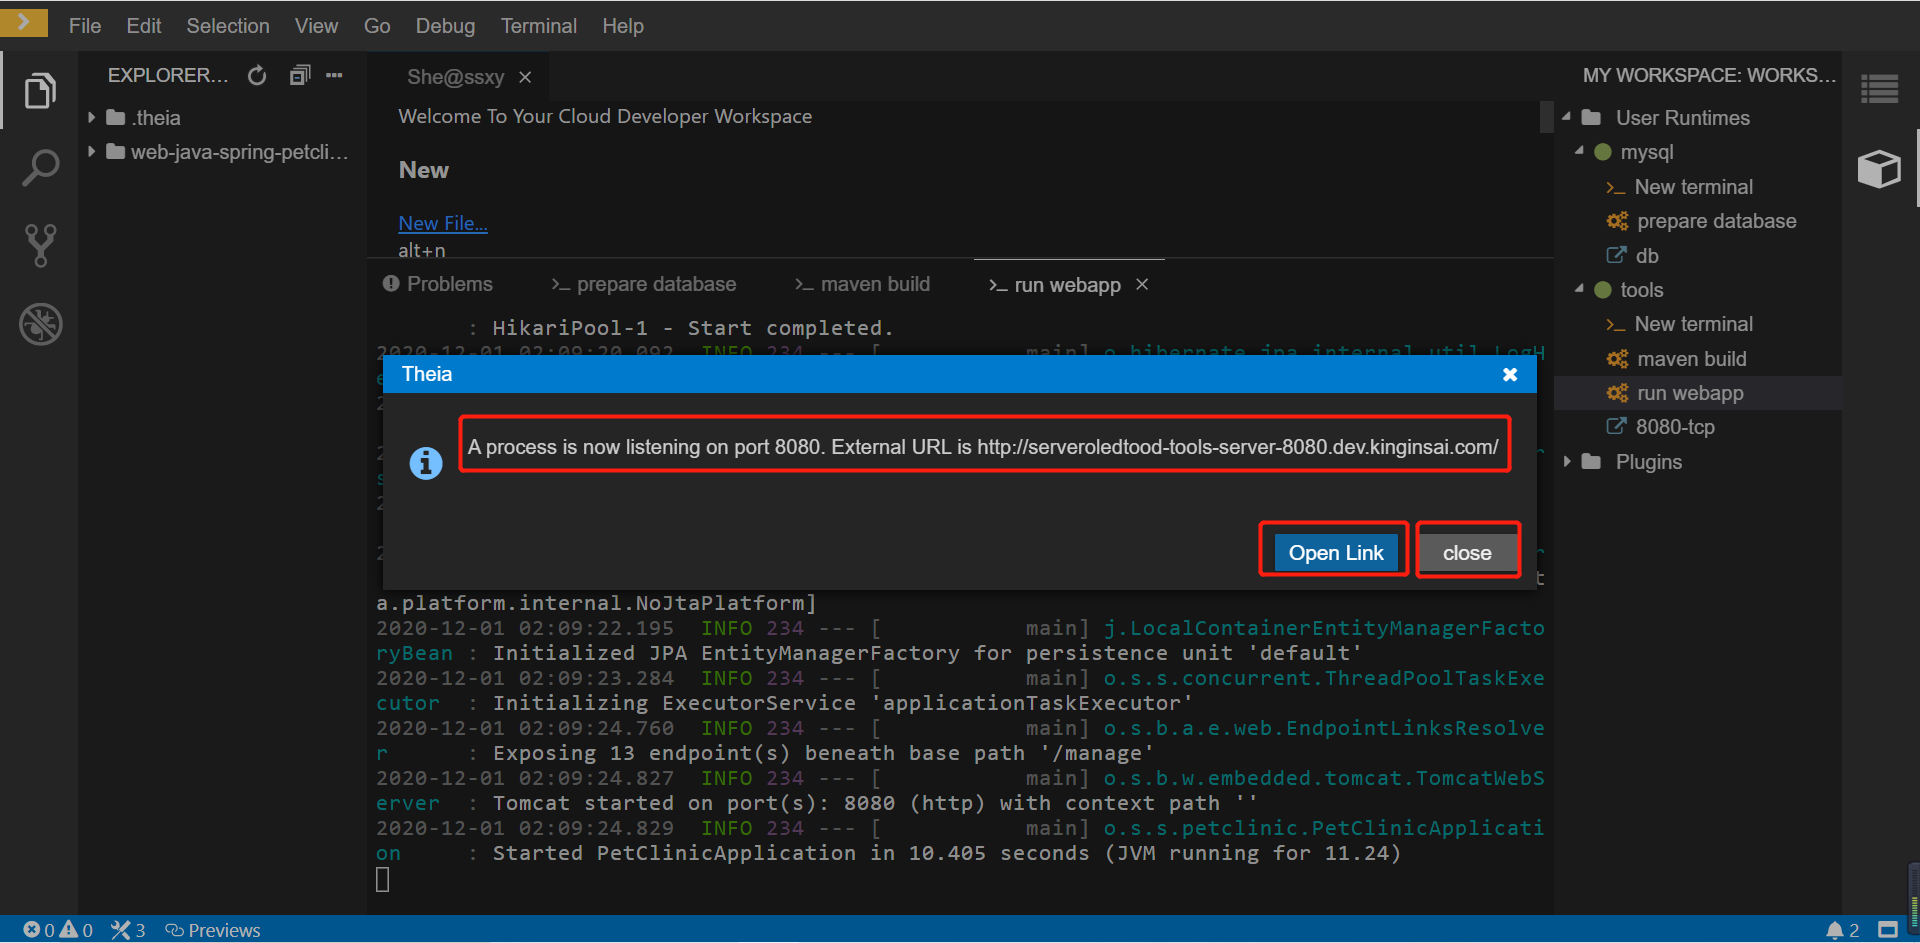Open the View menu
Screen dimensions: 1920x943
[316, 26]
